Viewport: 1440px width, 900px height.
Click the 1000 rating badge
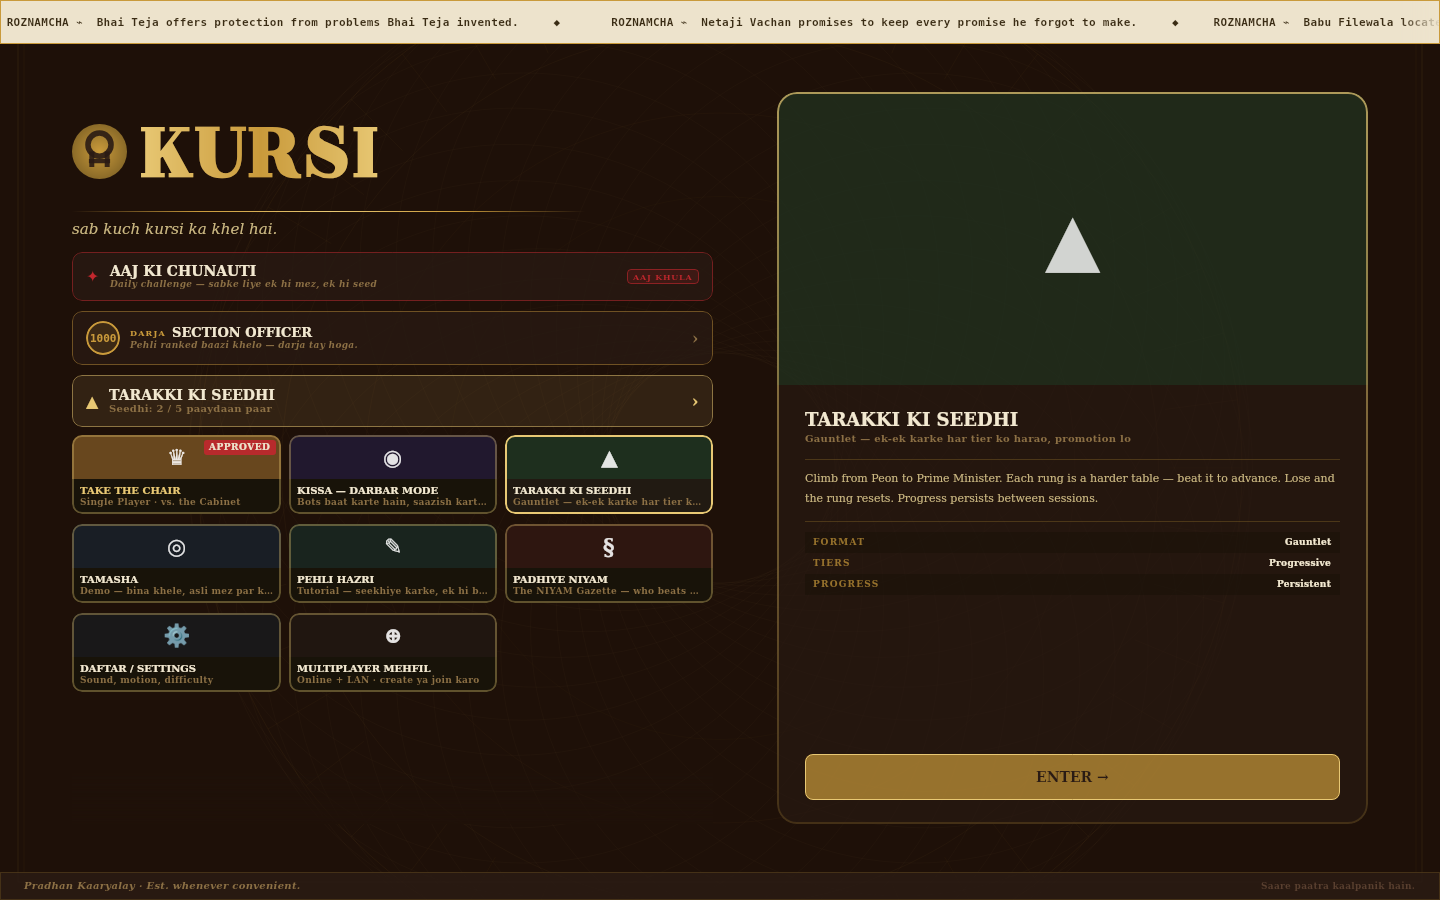coord(103,338)
